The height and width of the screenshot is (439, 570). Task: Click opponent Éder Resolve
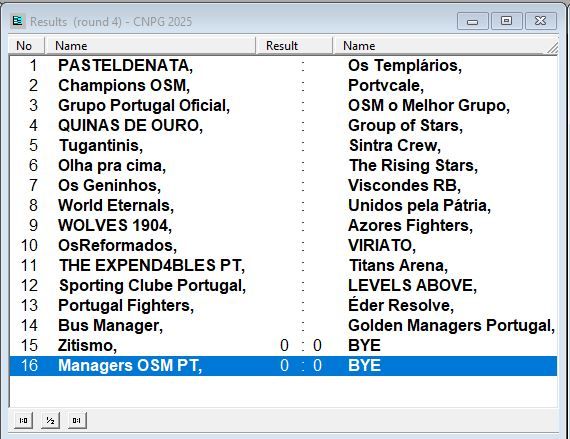(x=401, y=305)
